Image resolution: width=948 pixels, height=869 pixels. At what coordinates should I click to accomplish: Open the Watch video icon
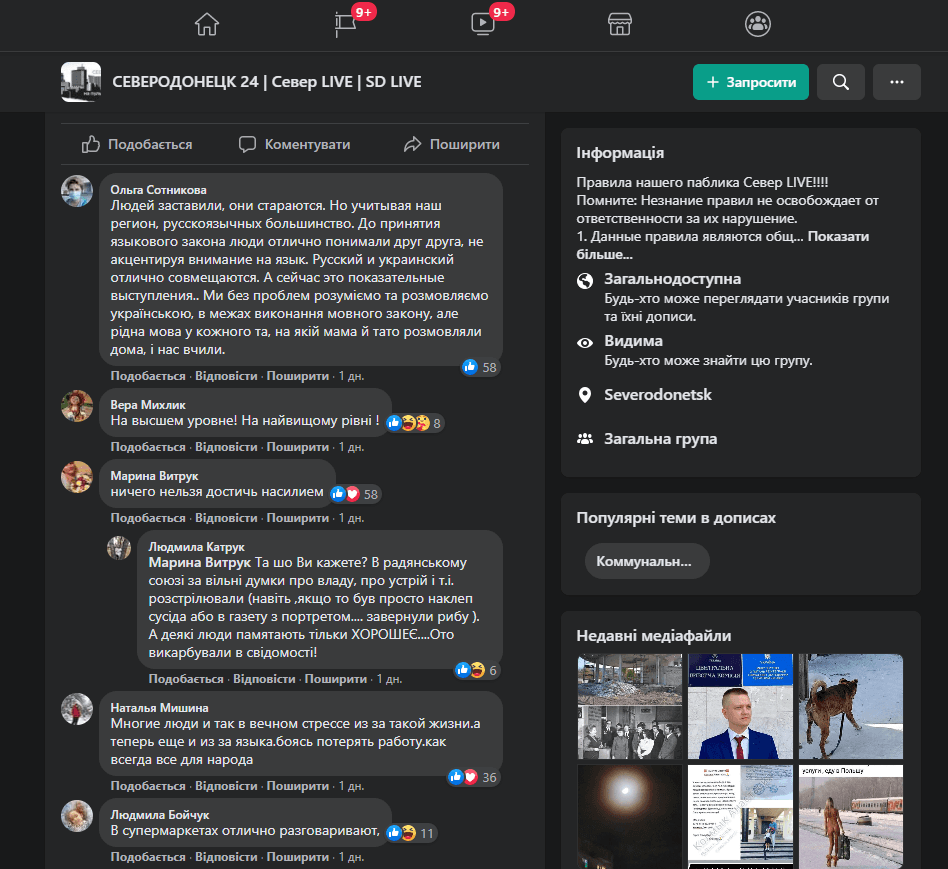(x=482, y=24)
